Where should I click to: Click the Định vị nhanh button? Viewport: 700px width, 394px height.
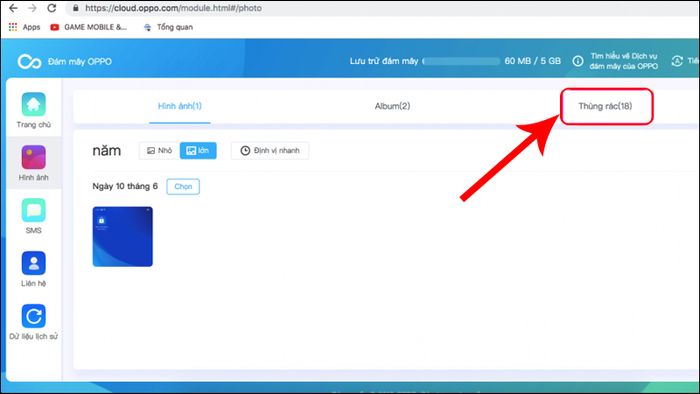[270, 151]
